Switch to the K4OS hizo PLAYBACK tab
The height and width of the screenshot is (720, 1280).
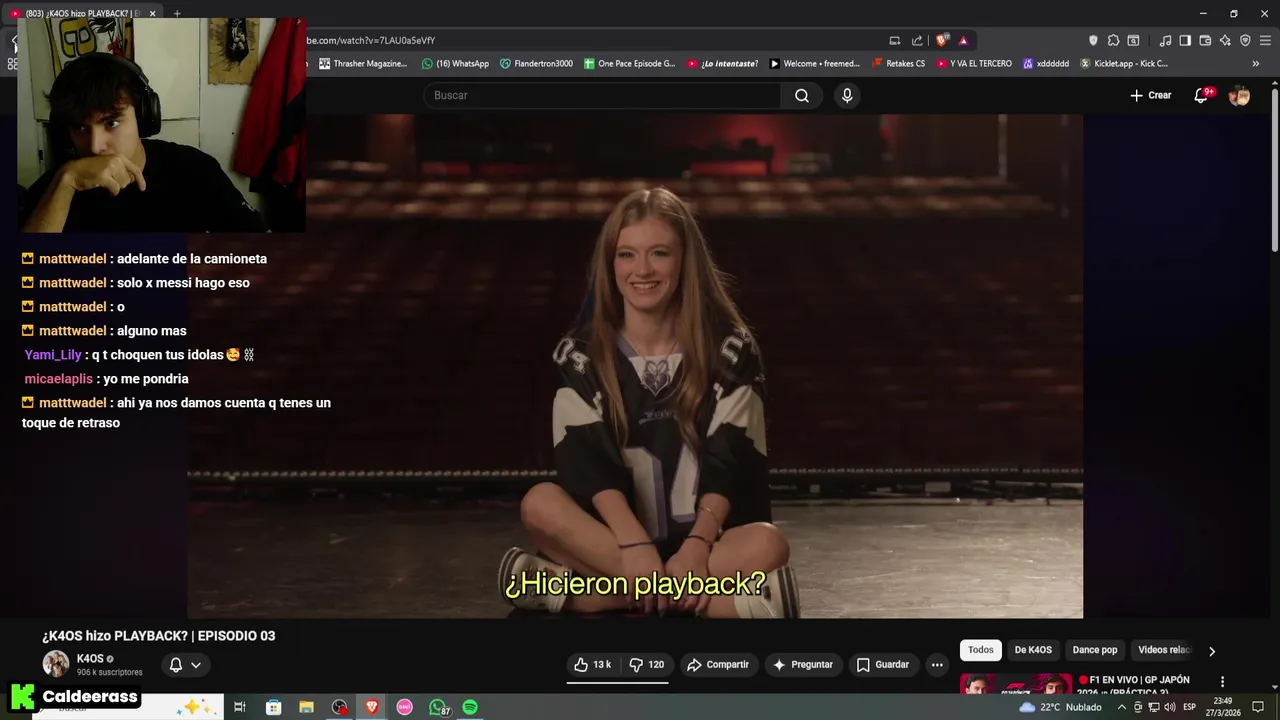click(80, 13)
